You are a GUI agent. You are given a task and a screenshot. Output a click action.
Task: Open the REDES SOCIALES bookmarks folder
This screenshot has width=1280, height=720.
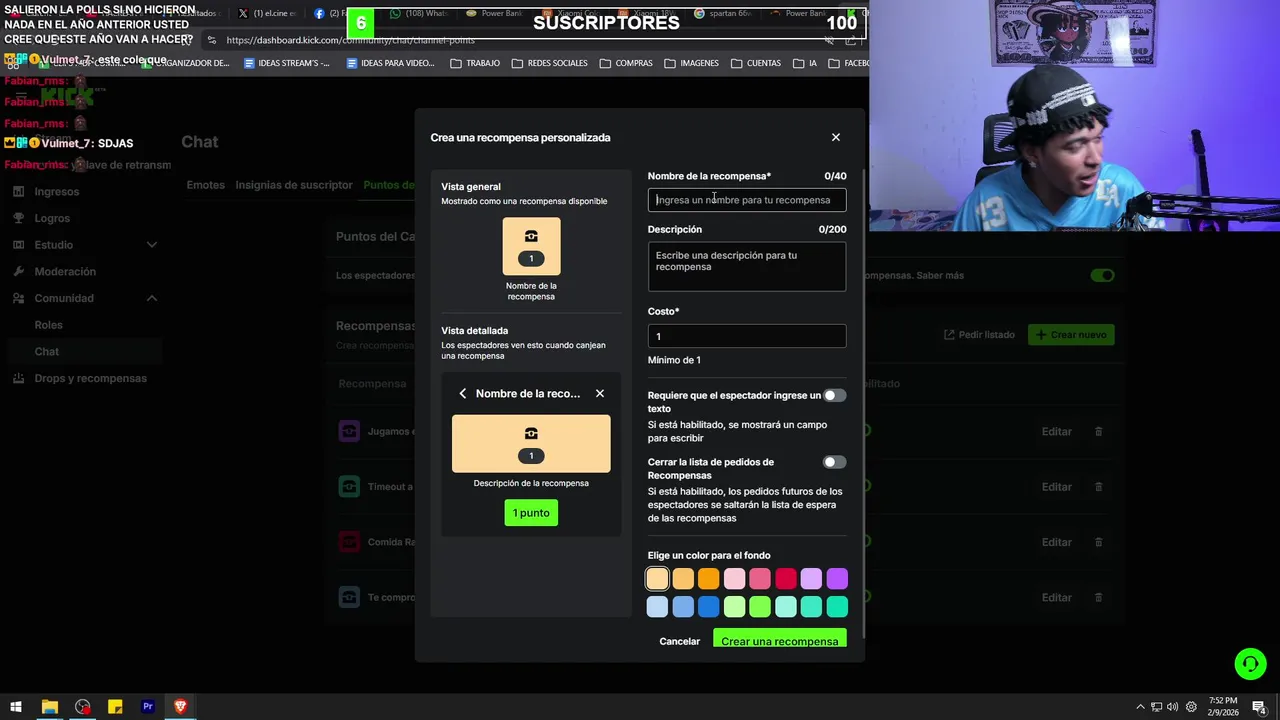549,63
